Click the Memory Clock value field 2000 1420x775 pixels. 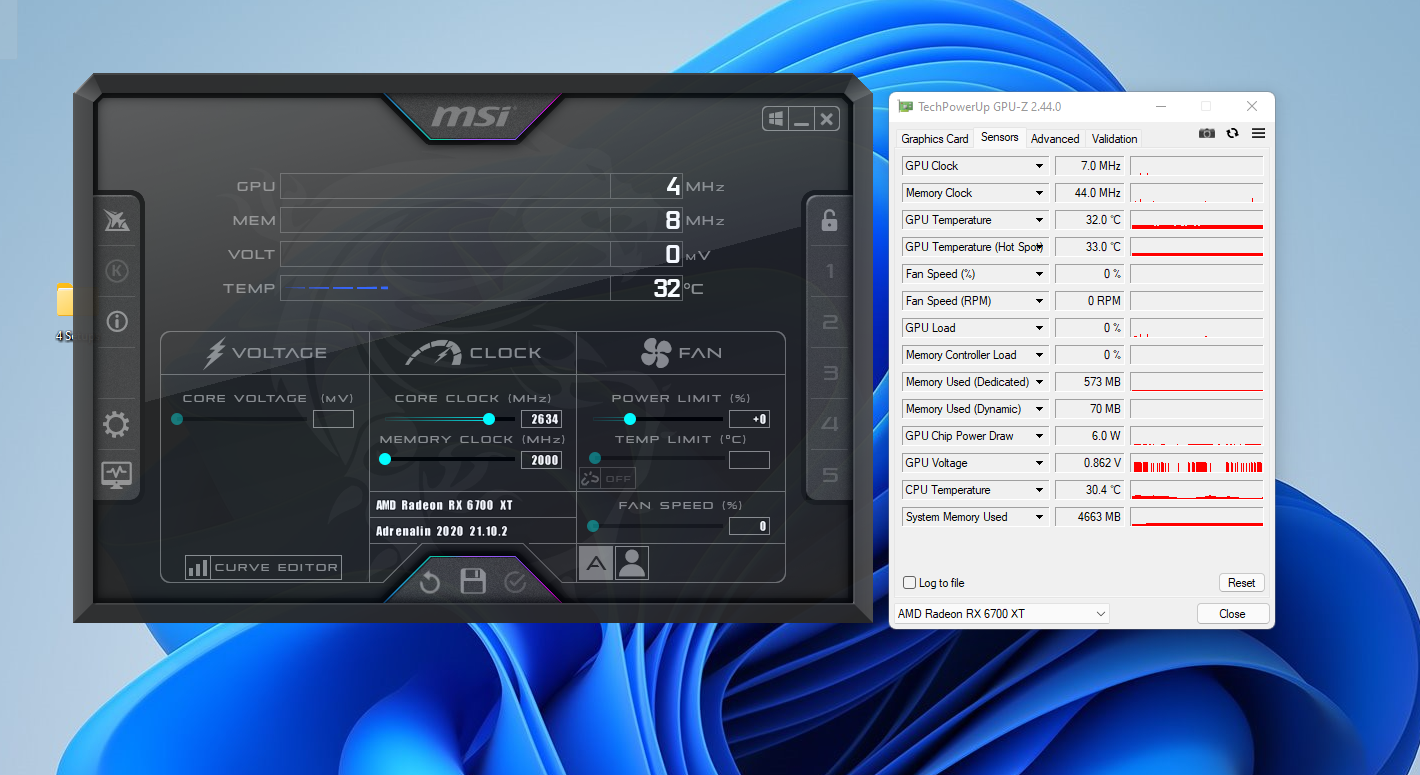point(541,460)
